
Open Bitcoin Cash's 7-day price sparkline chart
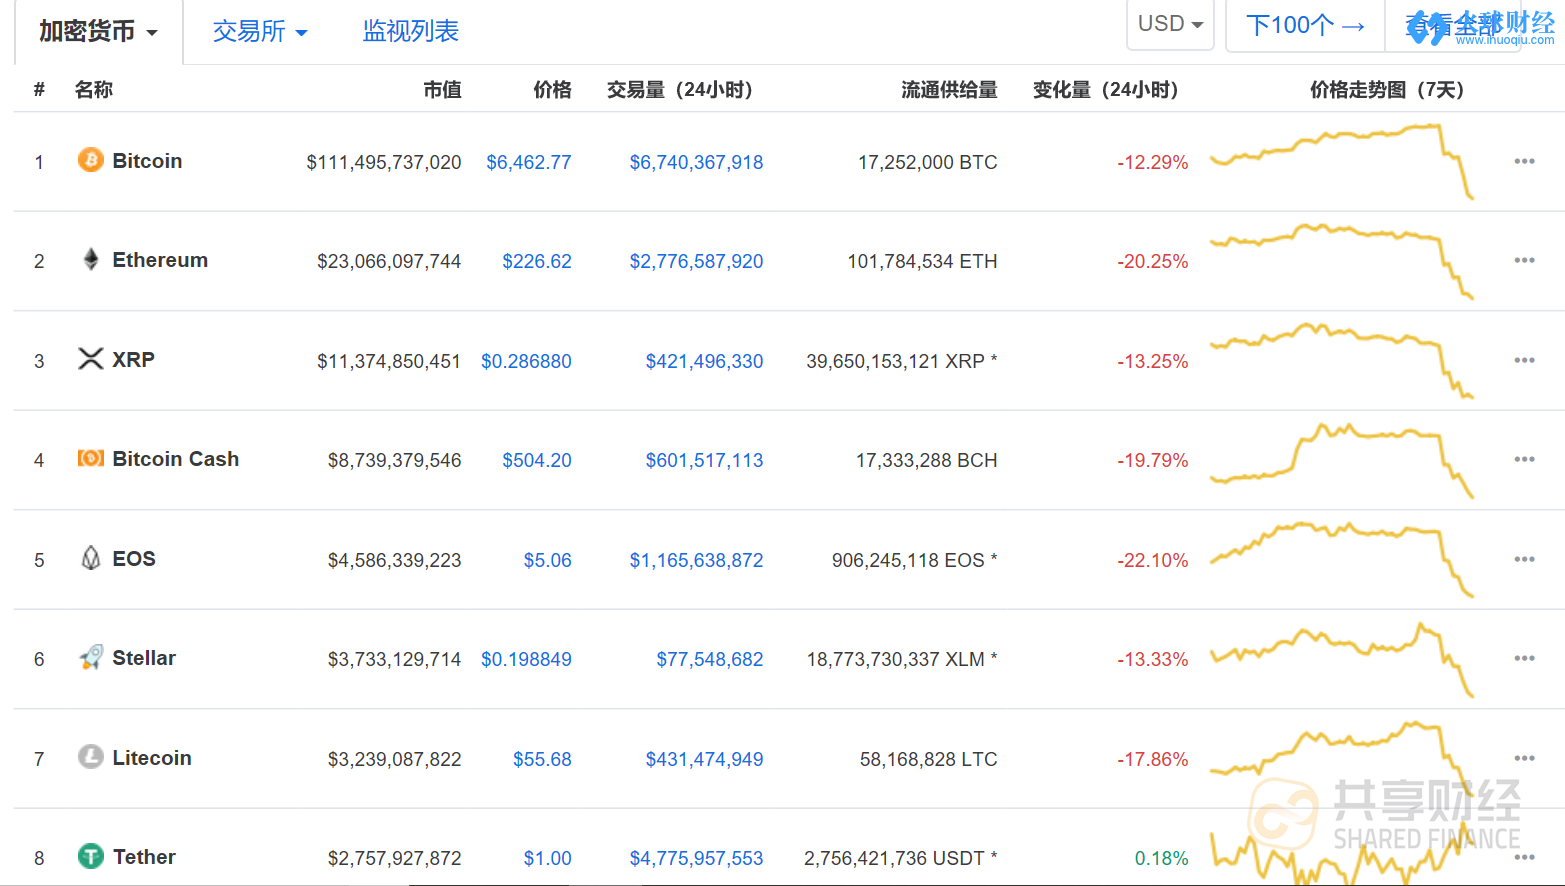1342,460
